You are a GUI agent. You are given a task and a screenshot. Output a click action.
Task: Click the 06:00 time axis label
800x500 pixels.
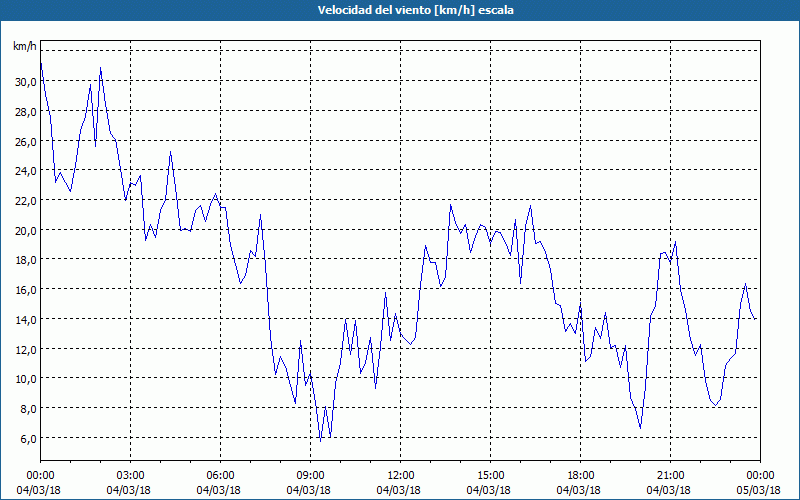(220, 476)
